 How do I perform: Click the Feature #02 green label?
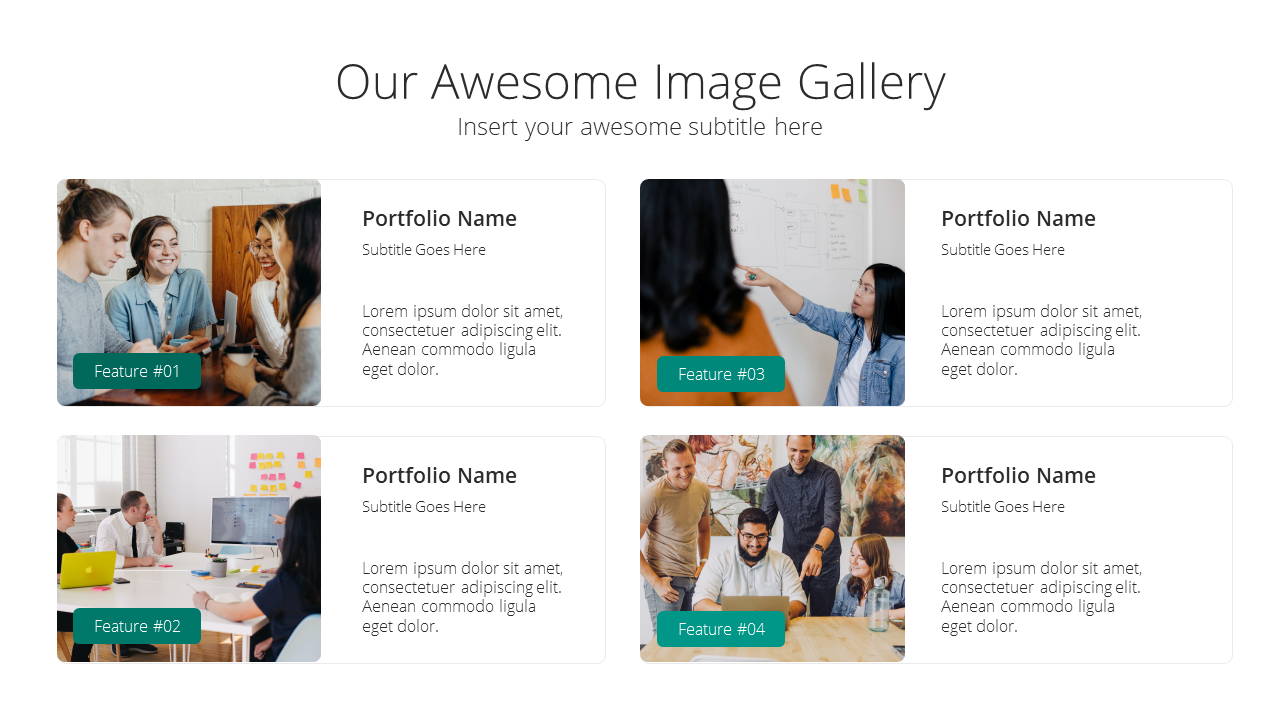coord(137,626)
